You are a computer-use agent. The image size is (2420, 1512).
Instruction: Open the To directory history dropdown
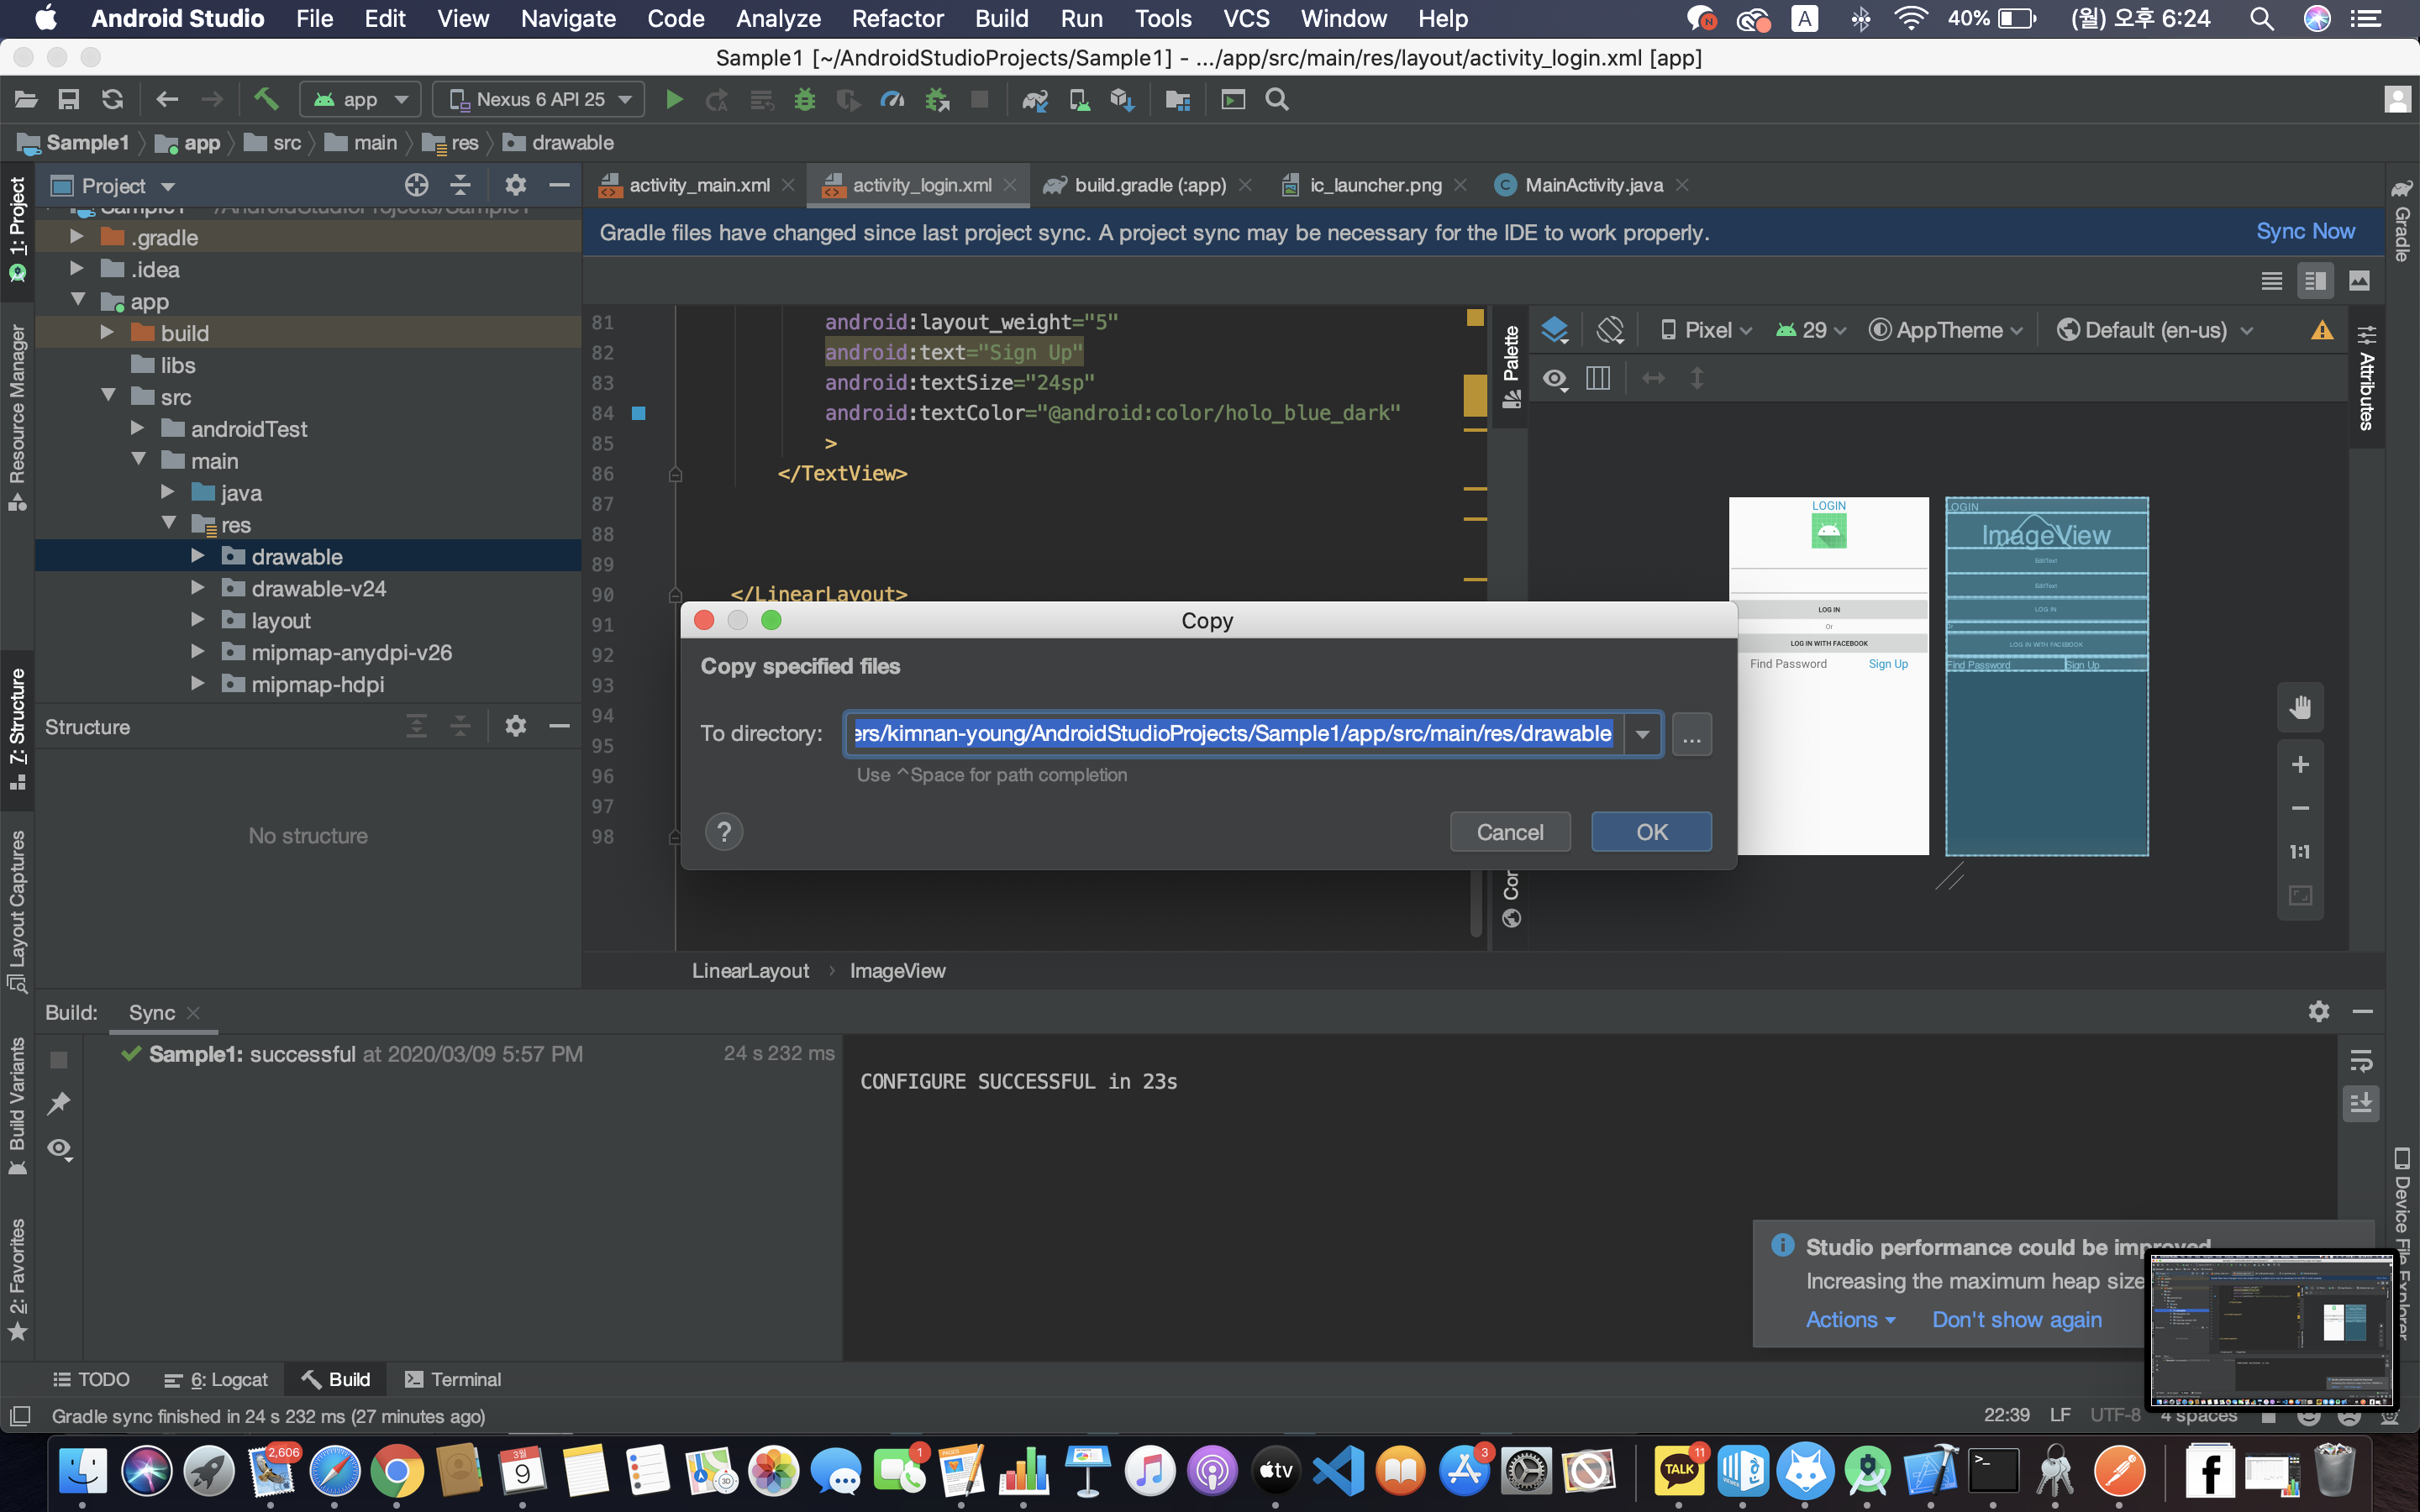[1642, 734]
